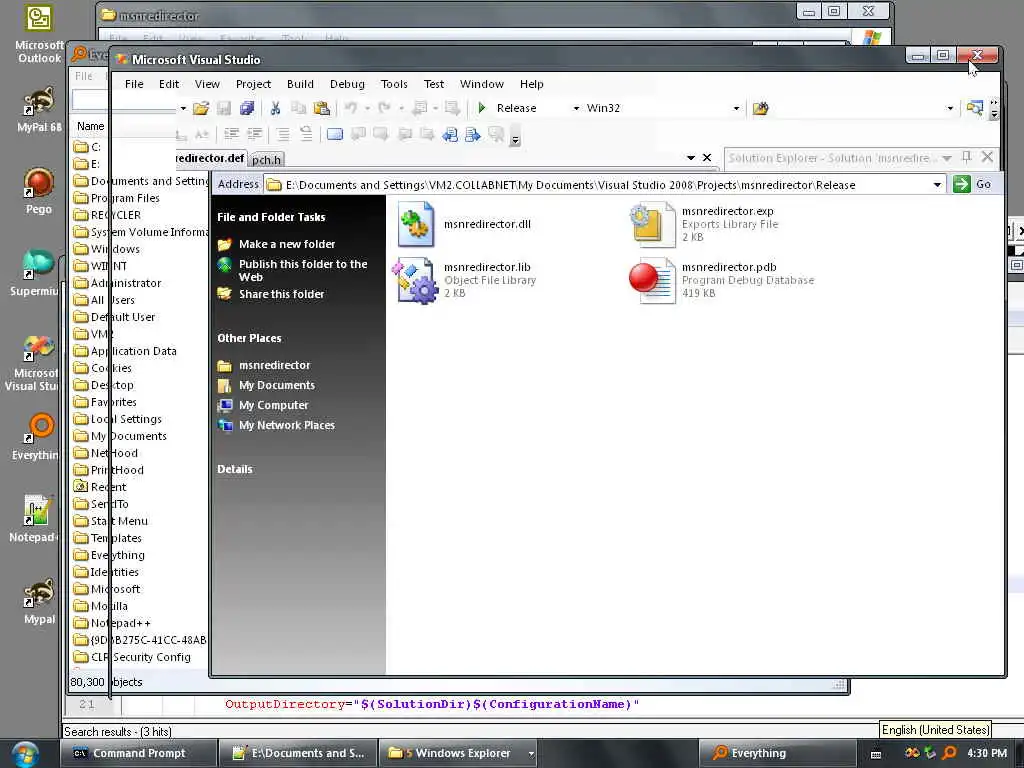The height and width of the screenshot is (768, 1024).
Task: Click the Decrease Indent icon
Action: pyautogui.click(x=231, y=135)
